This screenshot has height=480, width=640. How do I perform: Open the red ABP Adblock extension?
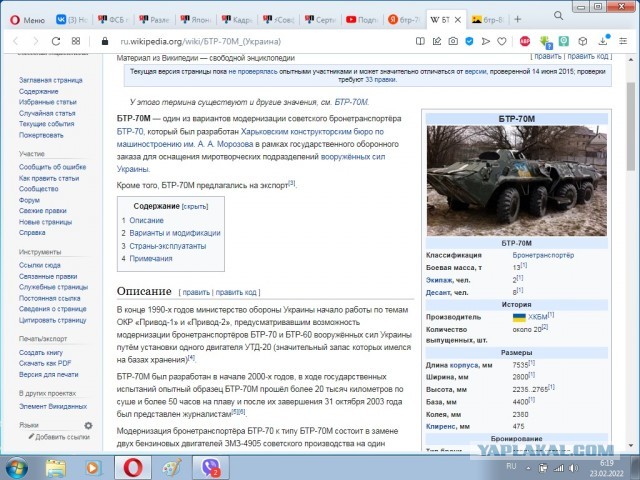tap(525, 41)
